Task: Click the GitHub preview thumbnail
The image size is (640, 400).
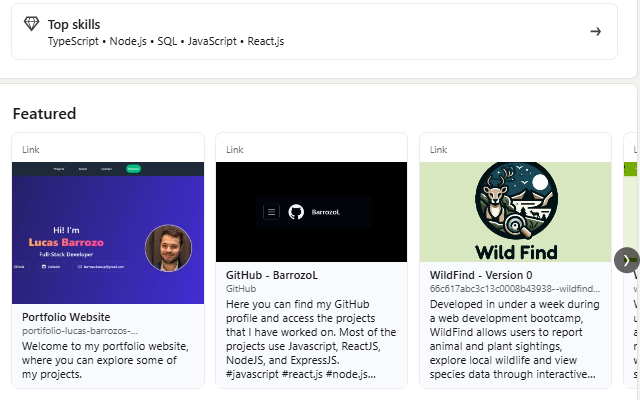Action: (x=311, y=212)
